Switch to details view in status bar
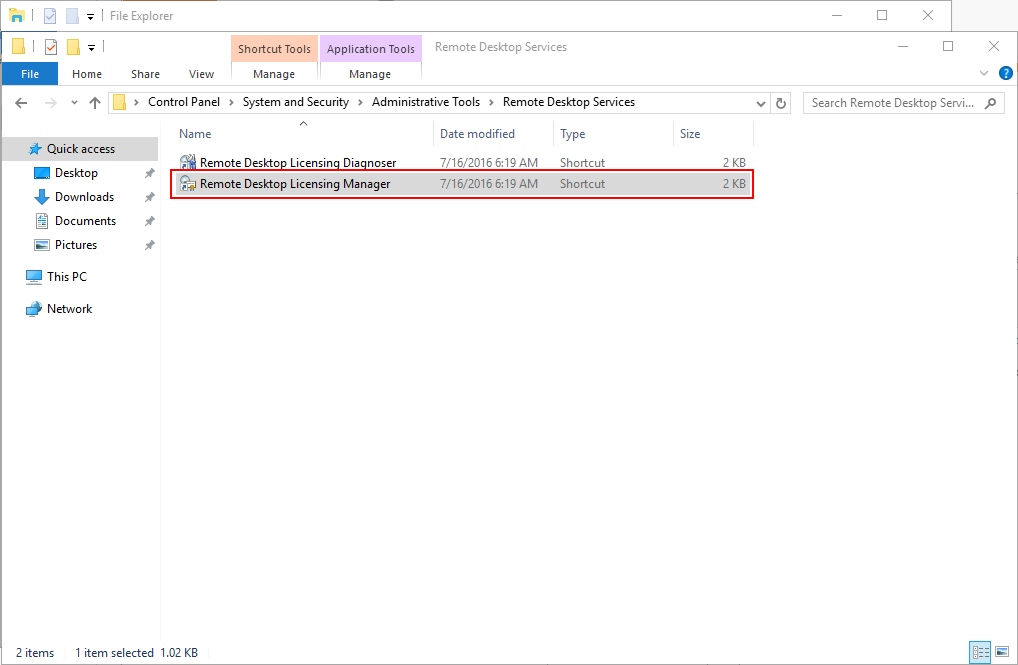The image size is (1018, 665). [x=980, y=651]
